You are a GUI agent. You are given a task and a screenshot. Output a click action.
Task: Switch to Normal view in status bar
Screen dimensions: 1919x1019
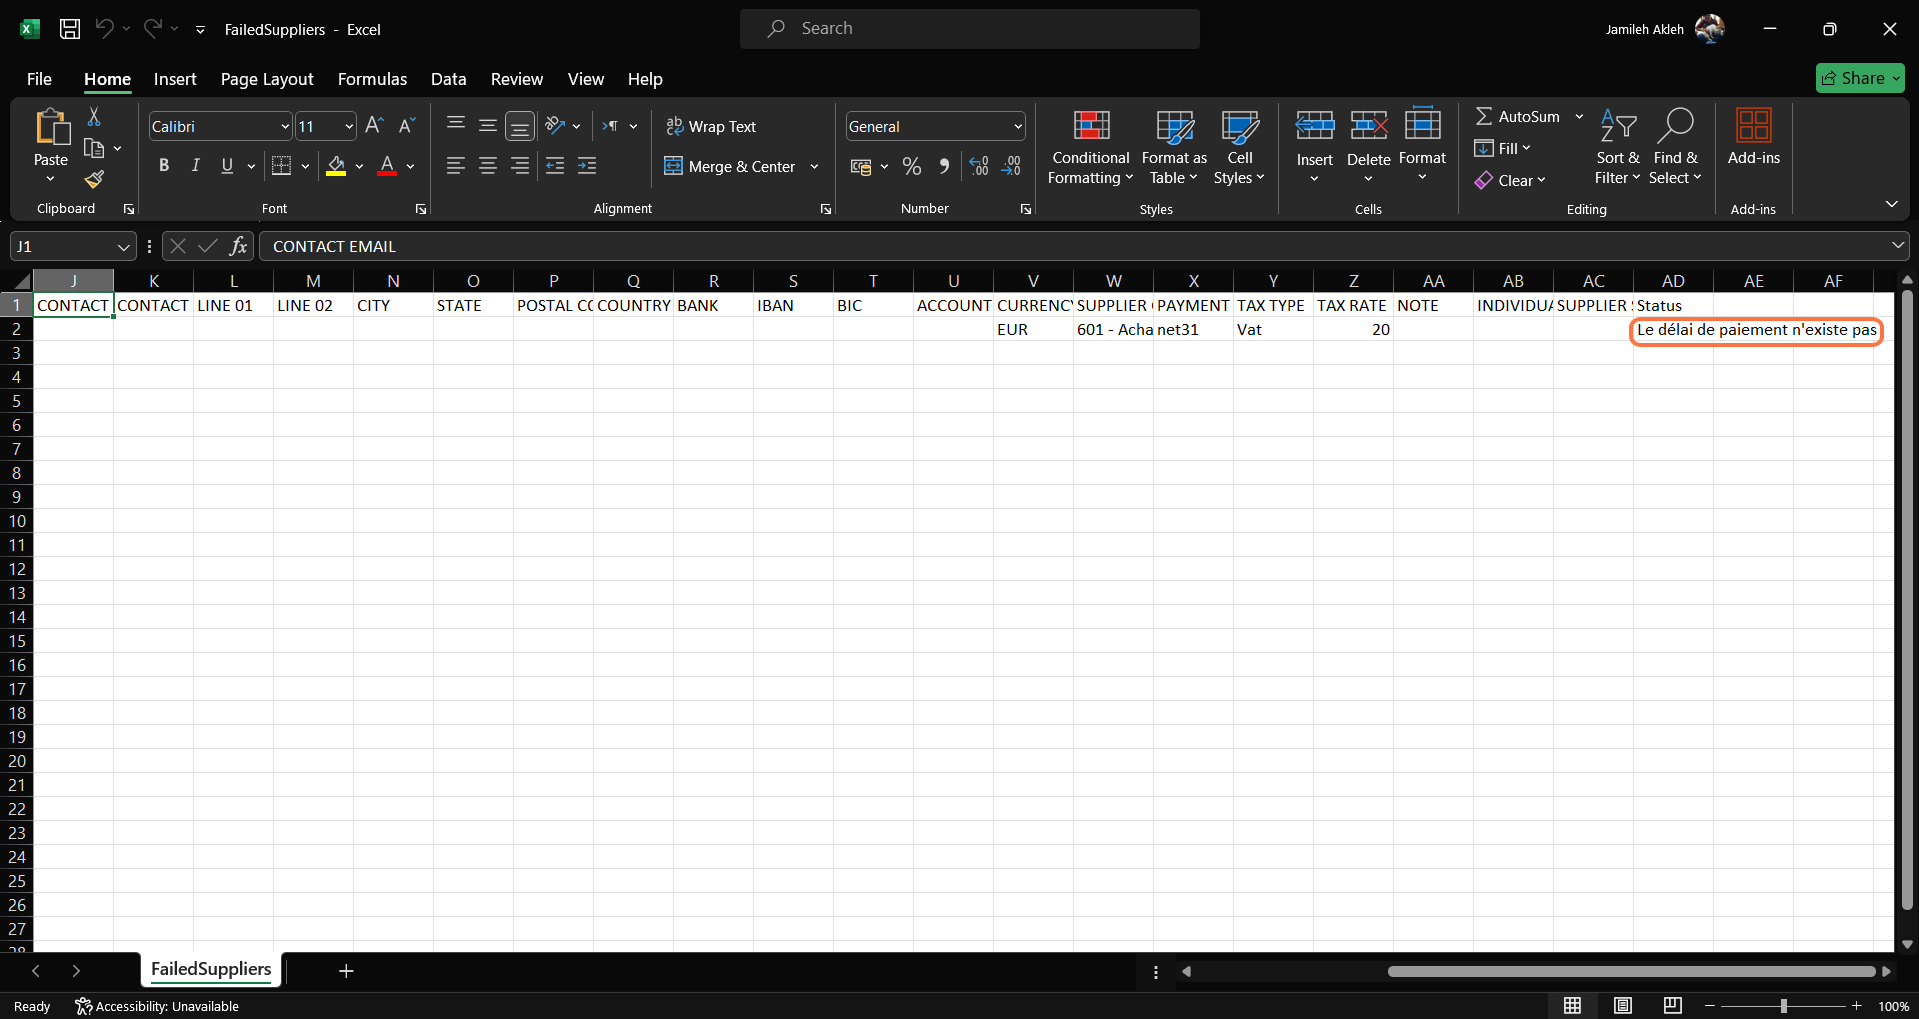click(1572, 1005)
